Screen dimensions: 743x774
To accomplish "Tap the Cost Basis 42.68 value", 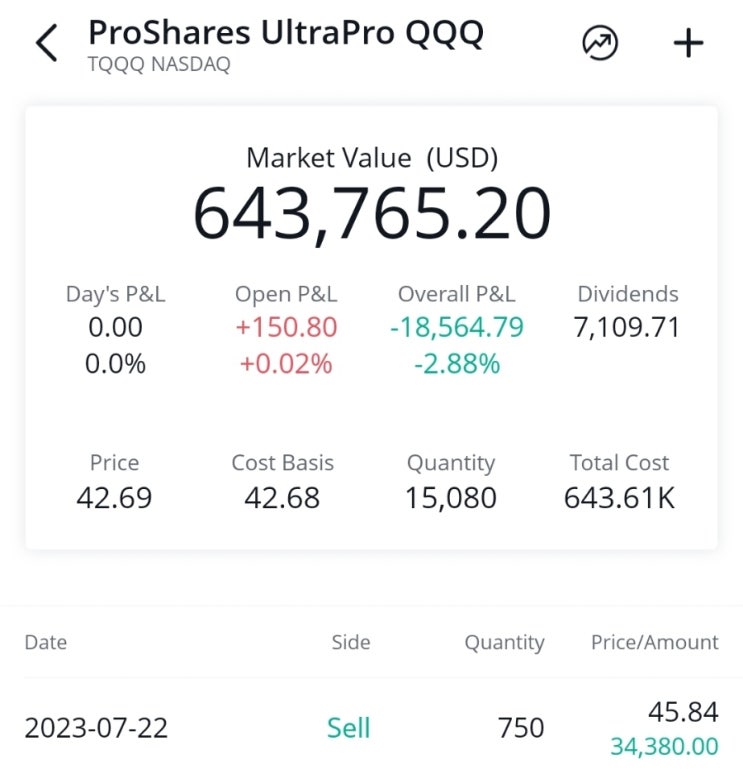I will [x=283, y=497].
